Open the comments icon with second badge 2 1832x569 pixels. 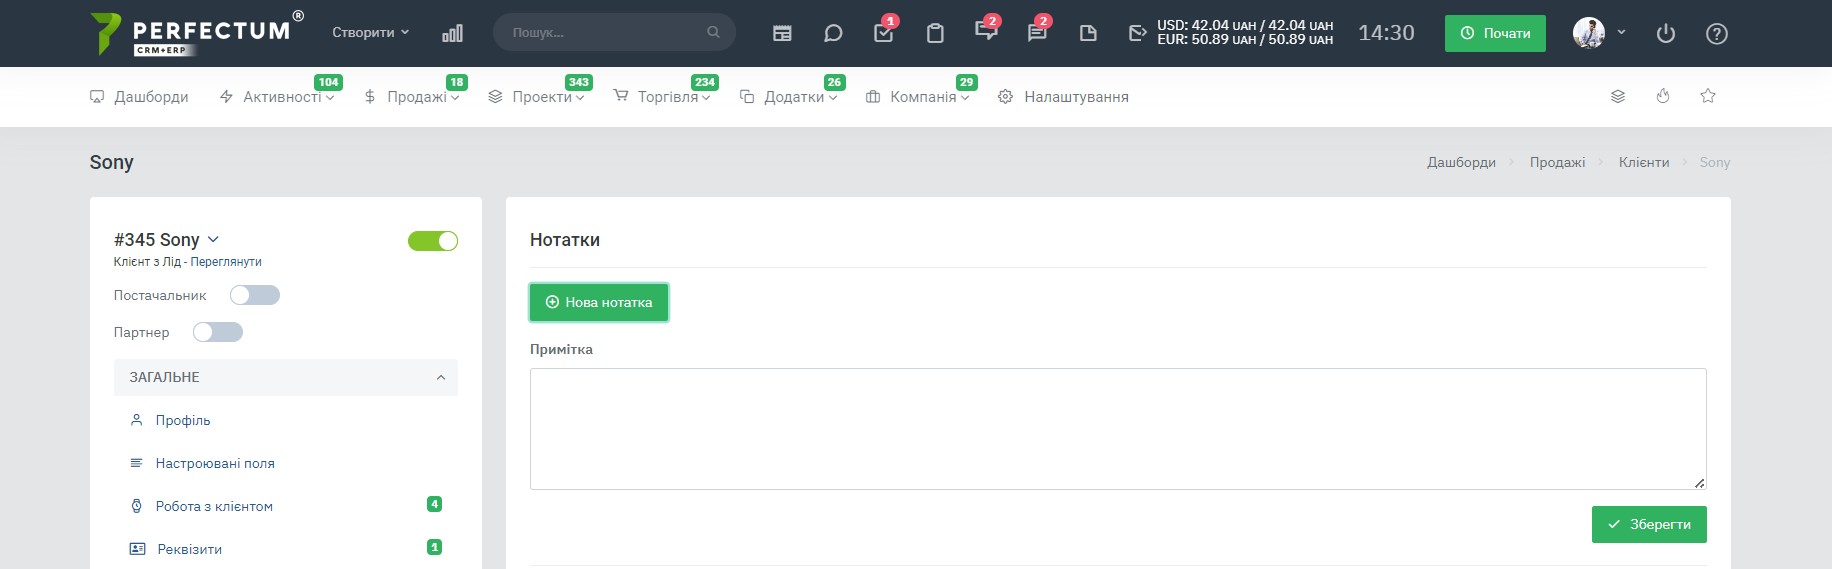(1037, 33)
